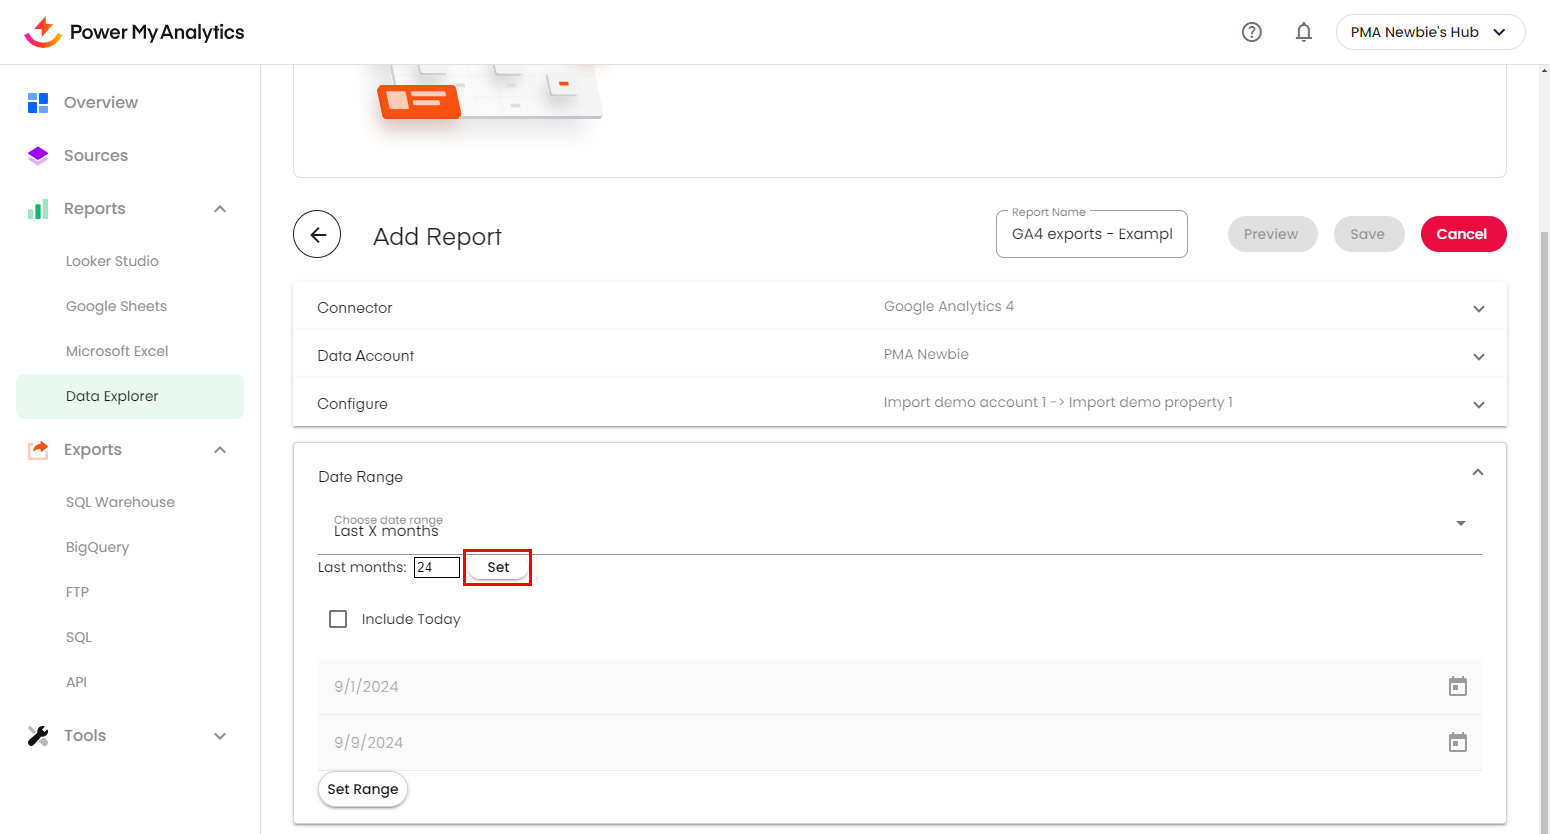The height and width of the screenshot is (834, 1550).
Task: Click the Report Name text field
Action: point(1091,235)
